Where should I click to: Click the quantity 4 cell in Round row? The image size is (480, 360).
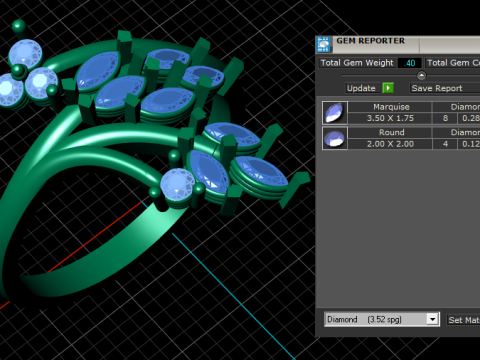[x=445, y=144]
